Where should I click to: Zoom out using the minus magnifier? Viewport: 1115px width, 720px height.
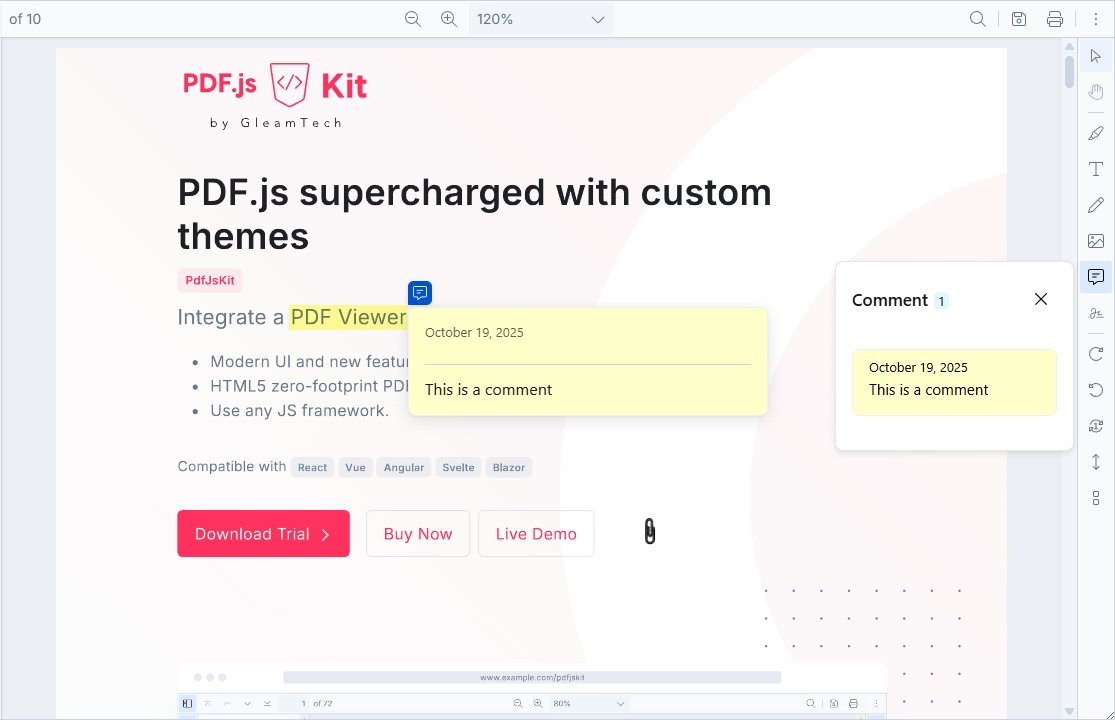[412, 19]
